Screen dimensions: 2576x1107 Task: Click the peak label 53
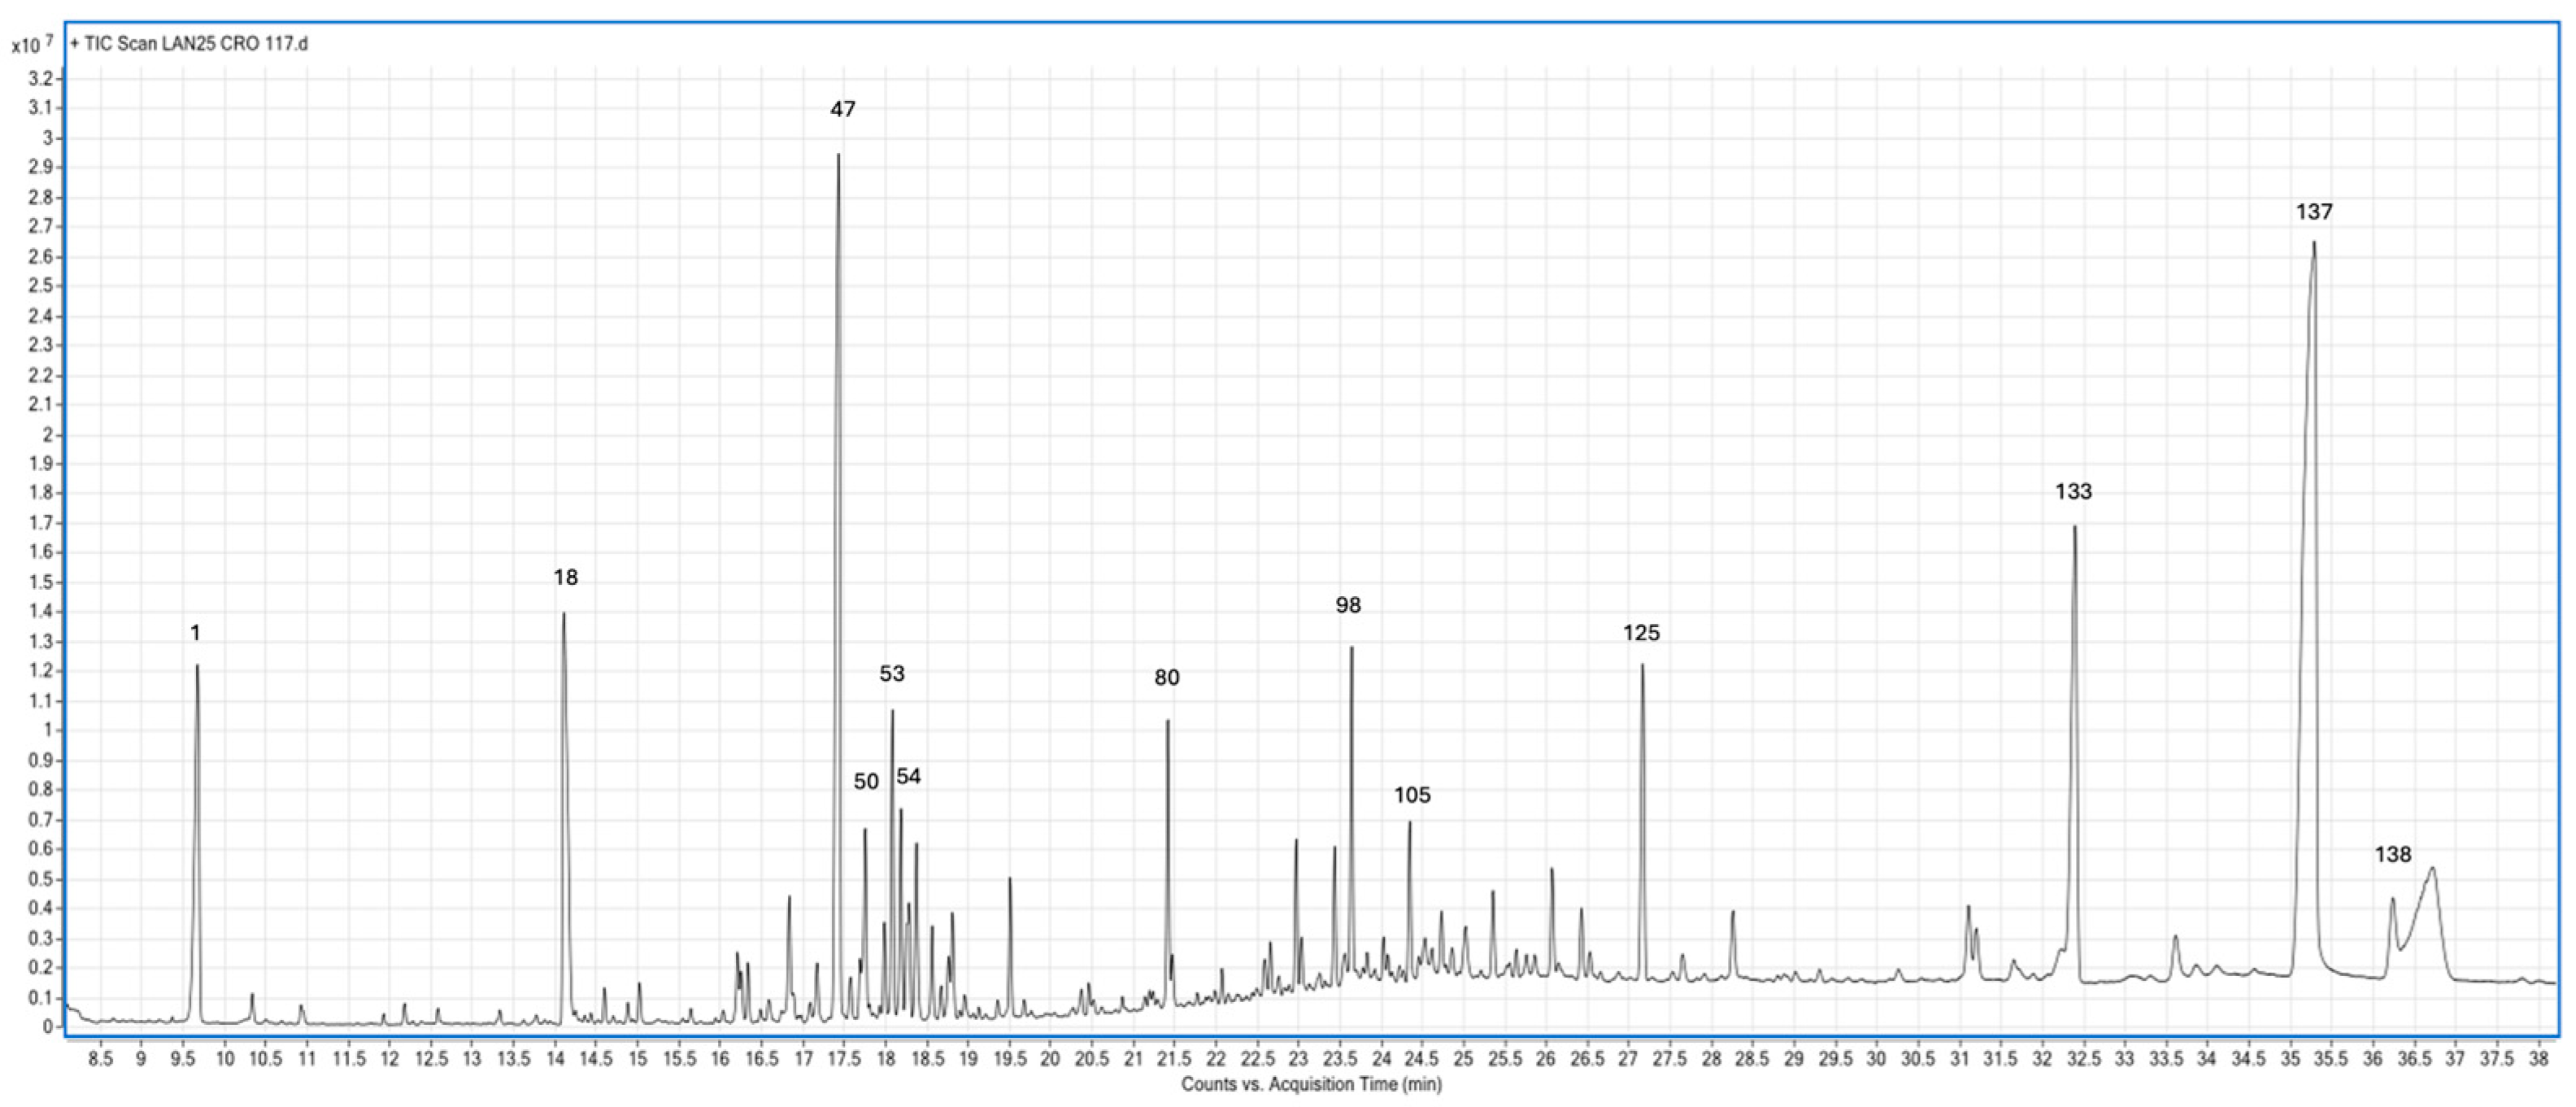(891, 676)
